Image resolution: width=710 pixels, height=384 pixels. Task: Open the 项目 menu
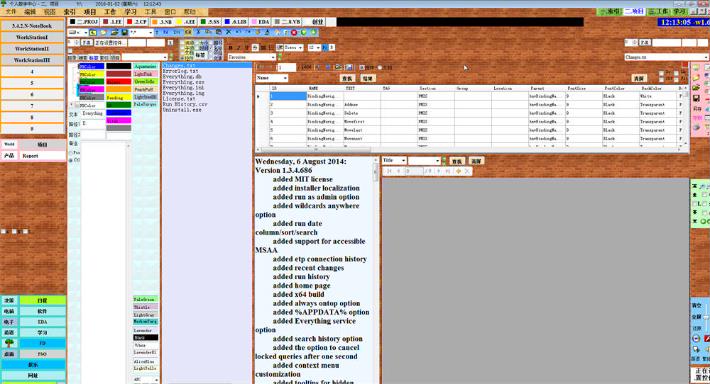coord(90,12)
